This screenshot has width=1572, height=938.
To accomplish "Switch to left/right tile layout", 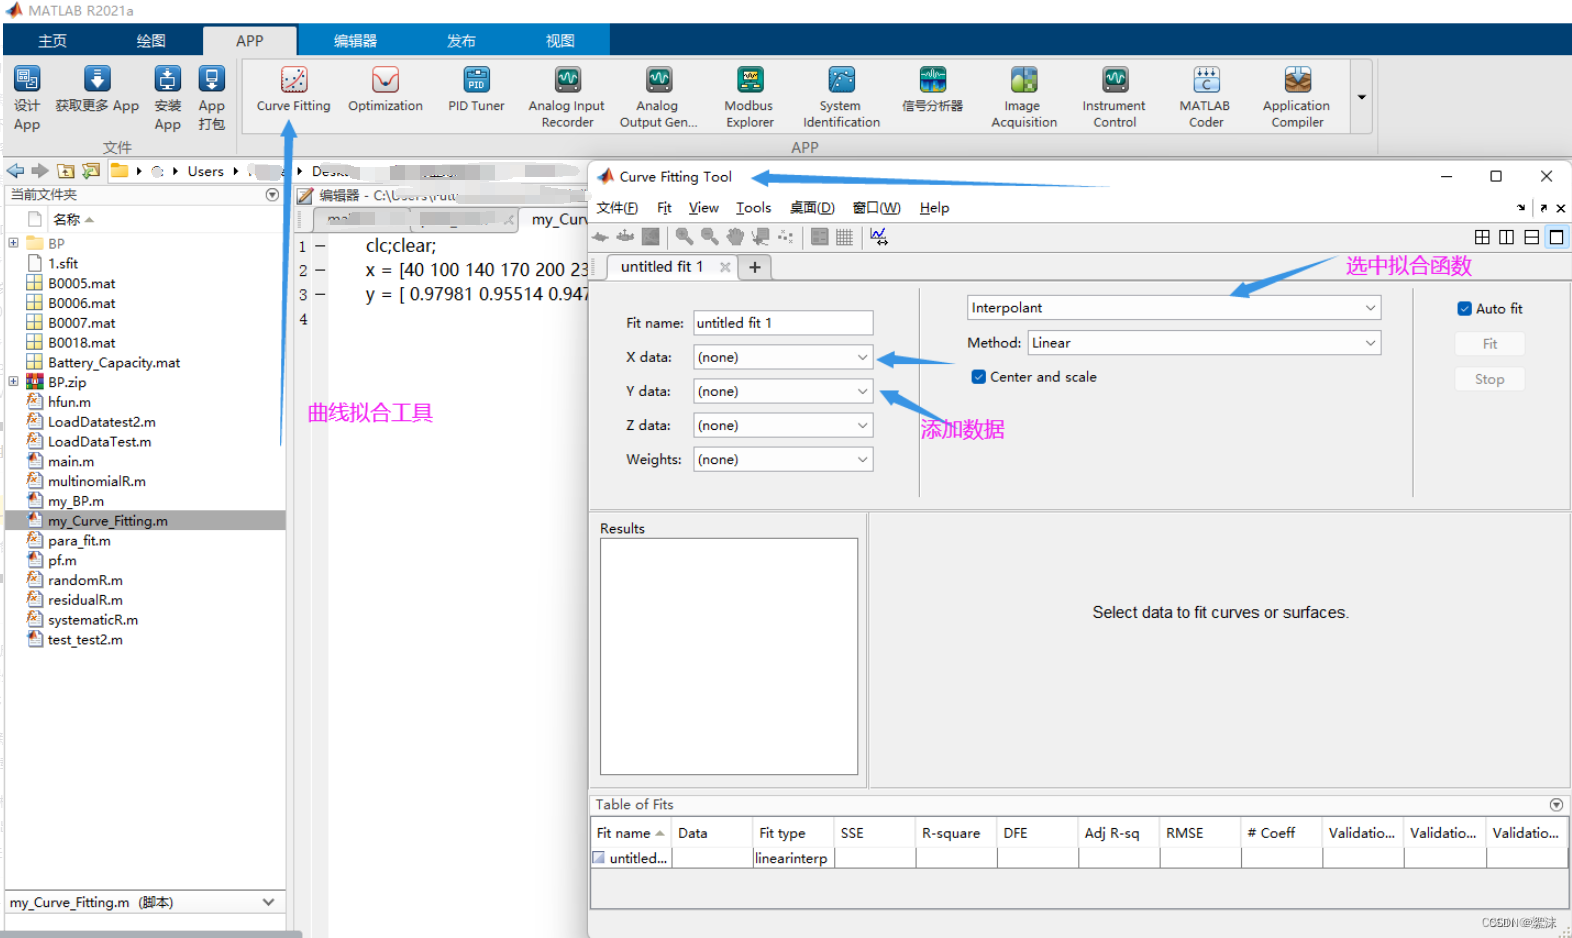I will [x=1507, y=237].
